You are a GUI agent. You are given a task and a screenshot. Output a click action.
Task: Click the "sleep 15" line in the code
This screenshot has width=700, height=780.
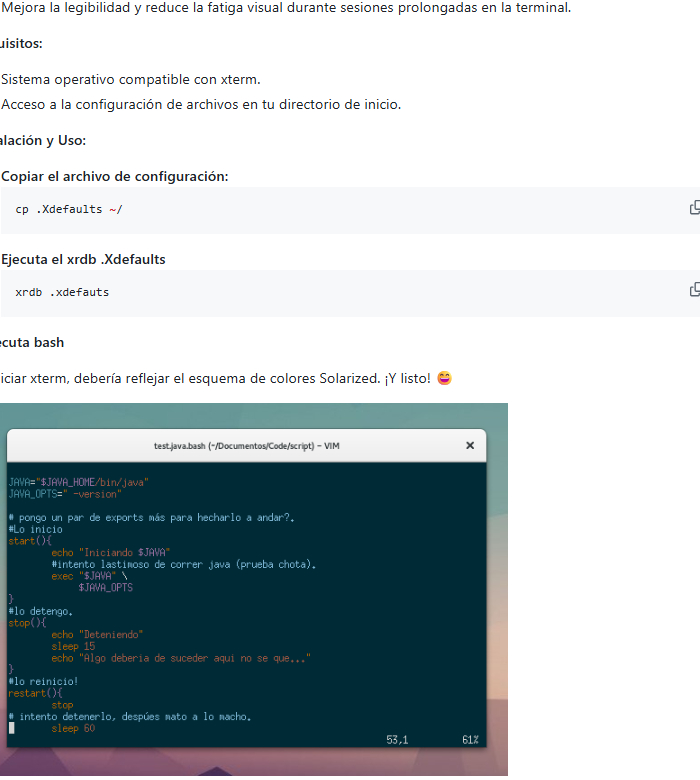point(72,646)
